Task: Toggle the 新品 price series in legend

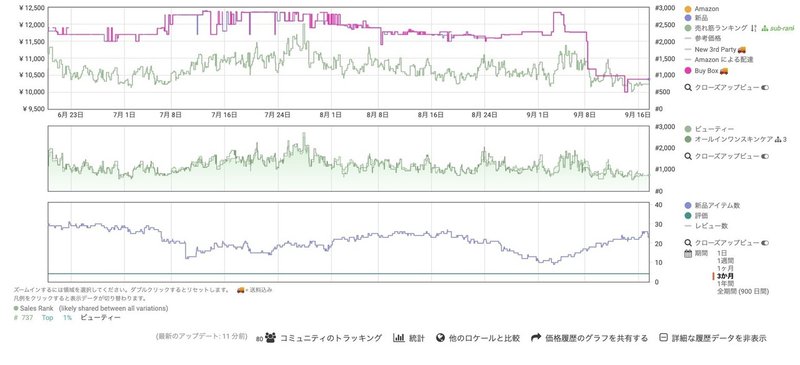Action: [696, 18]
